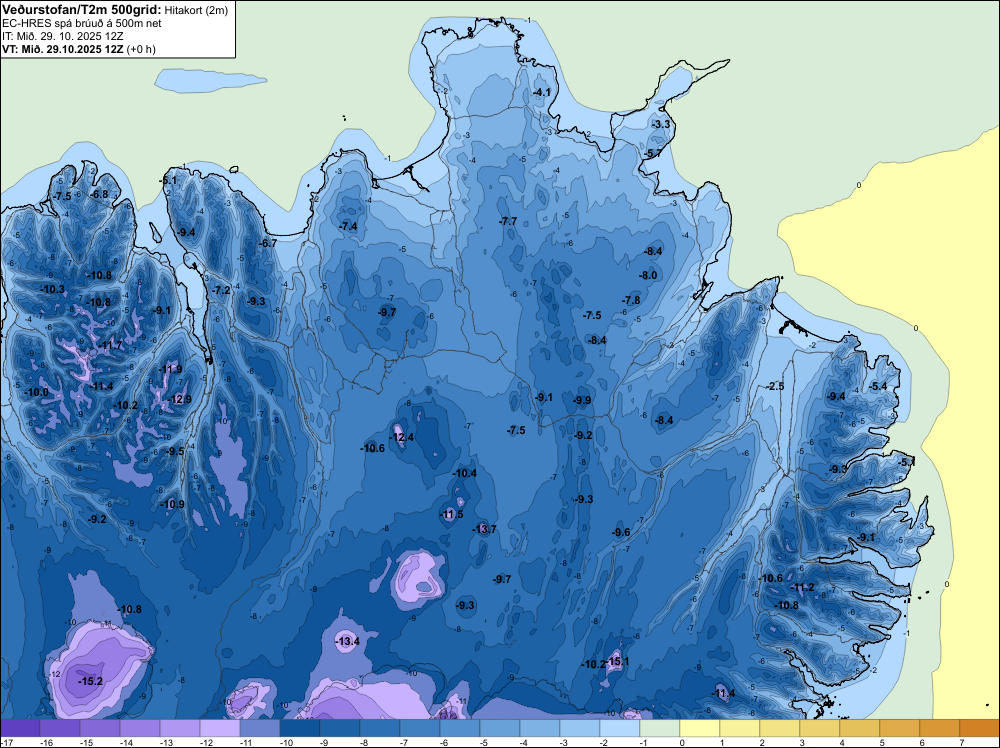This screenshot has width=1000, height=748.
Task: Click the -11.2 temperature value on the map
Action: 802,587
